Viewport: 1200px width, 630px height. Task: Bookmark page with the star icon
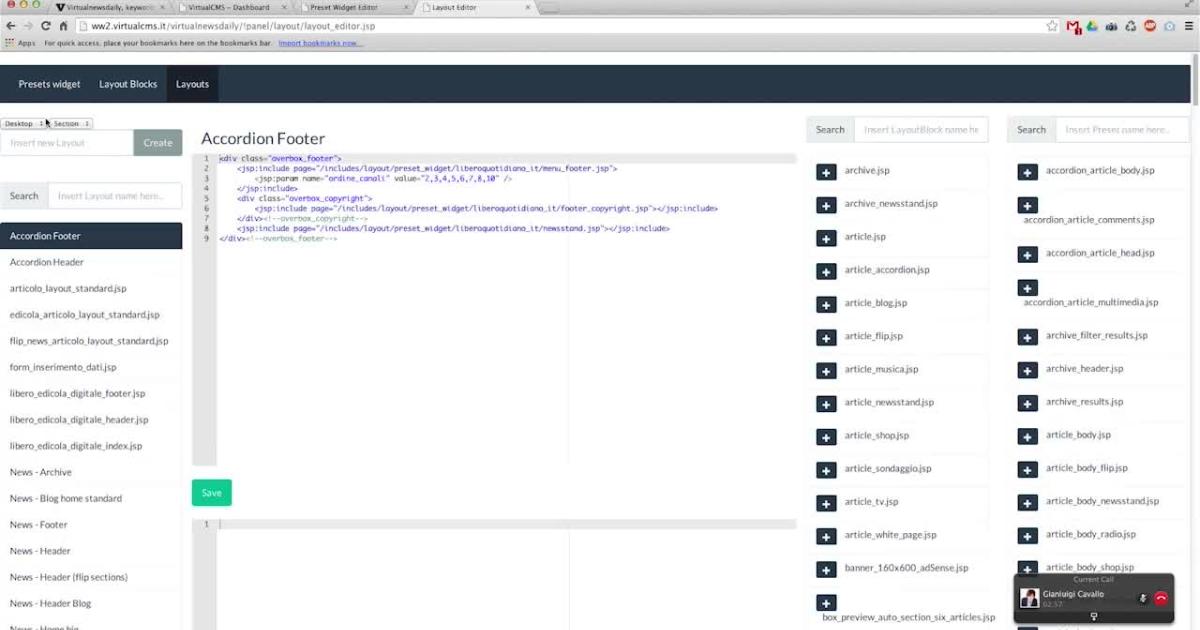click(1051, 26)
